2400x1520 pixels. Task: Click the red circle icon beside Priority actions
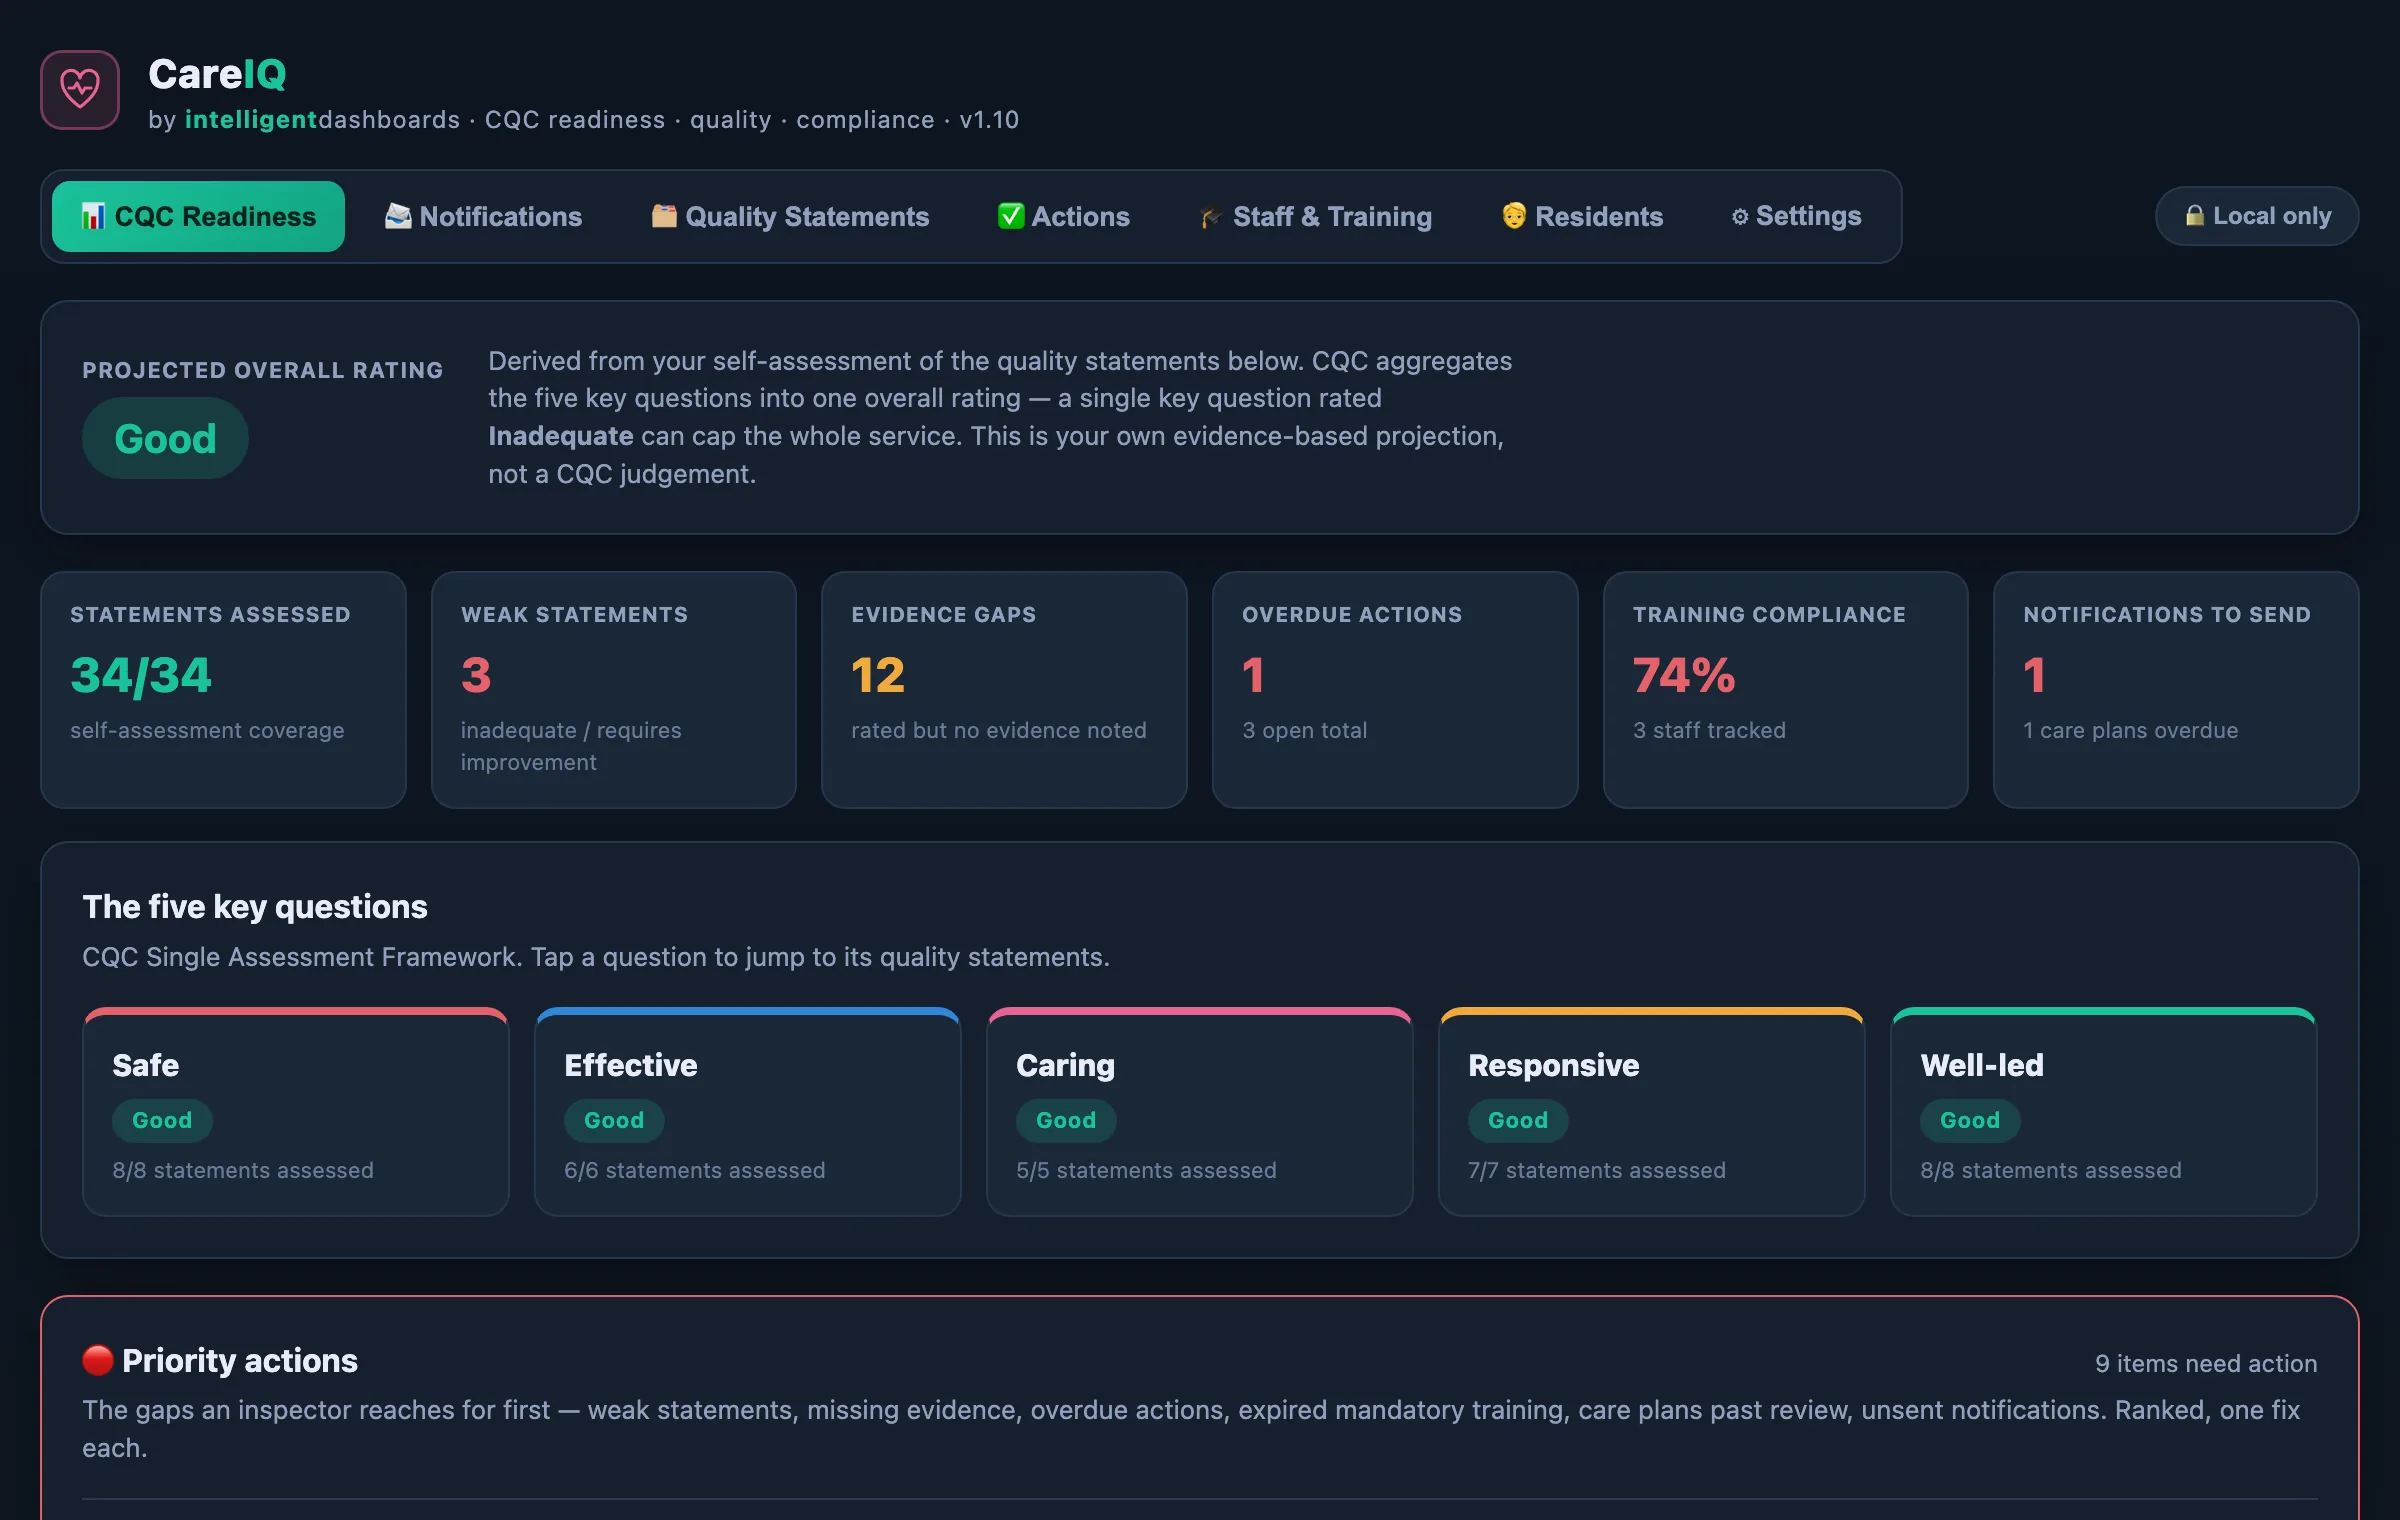click(98, 1360)
